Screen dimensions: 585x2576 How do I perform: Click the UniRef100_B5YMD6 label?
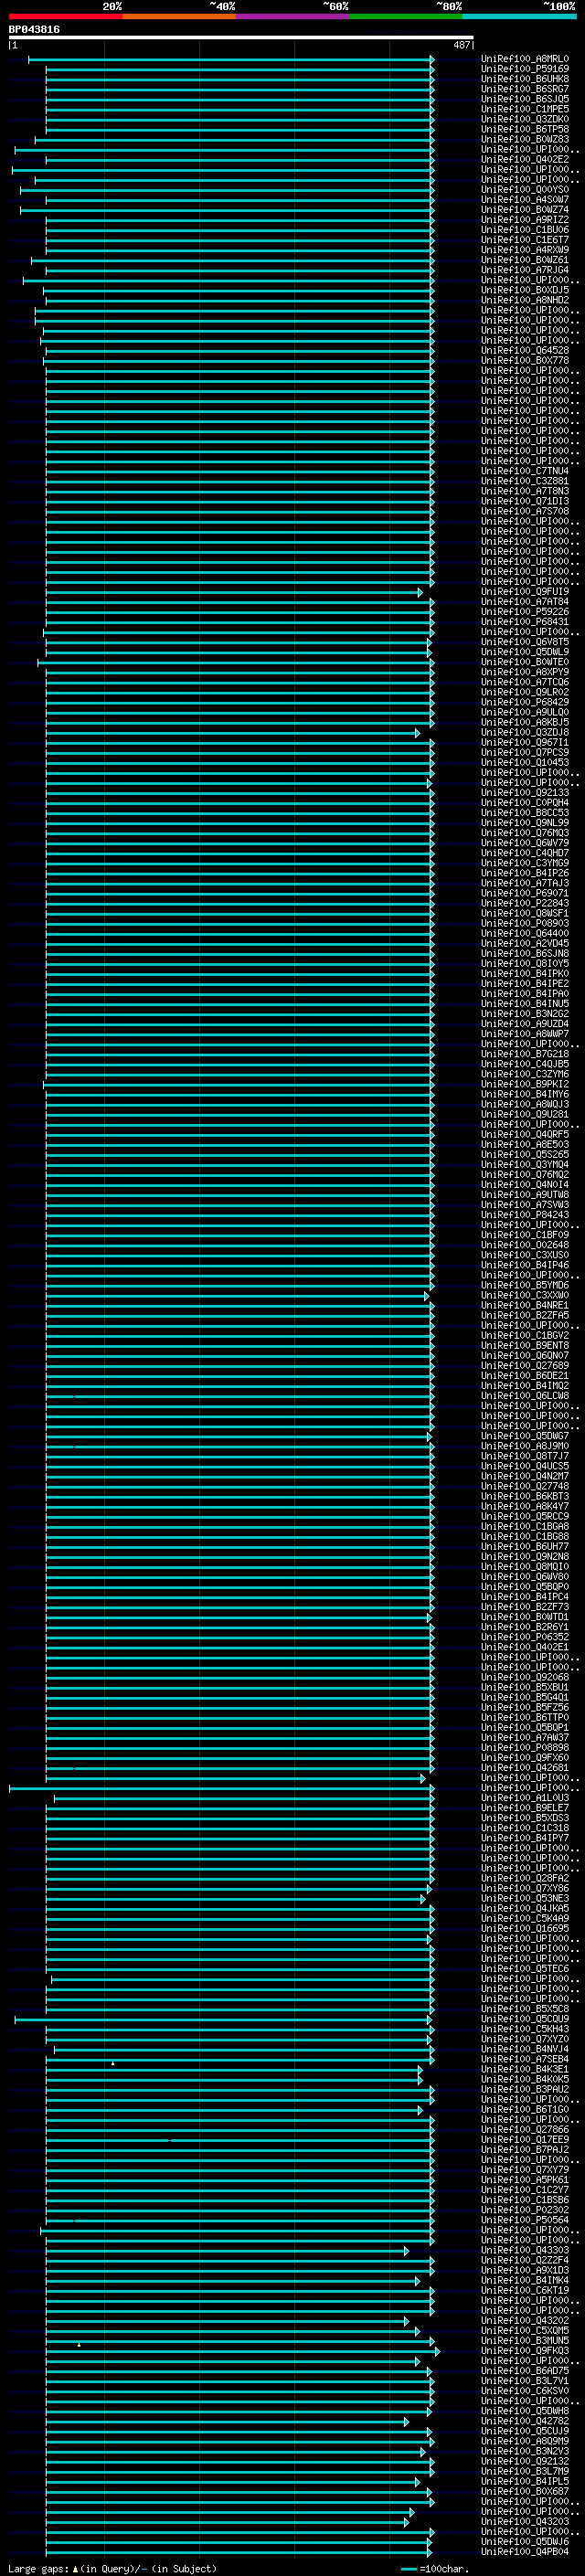[524, 1285]
